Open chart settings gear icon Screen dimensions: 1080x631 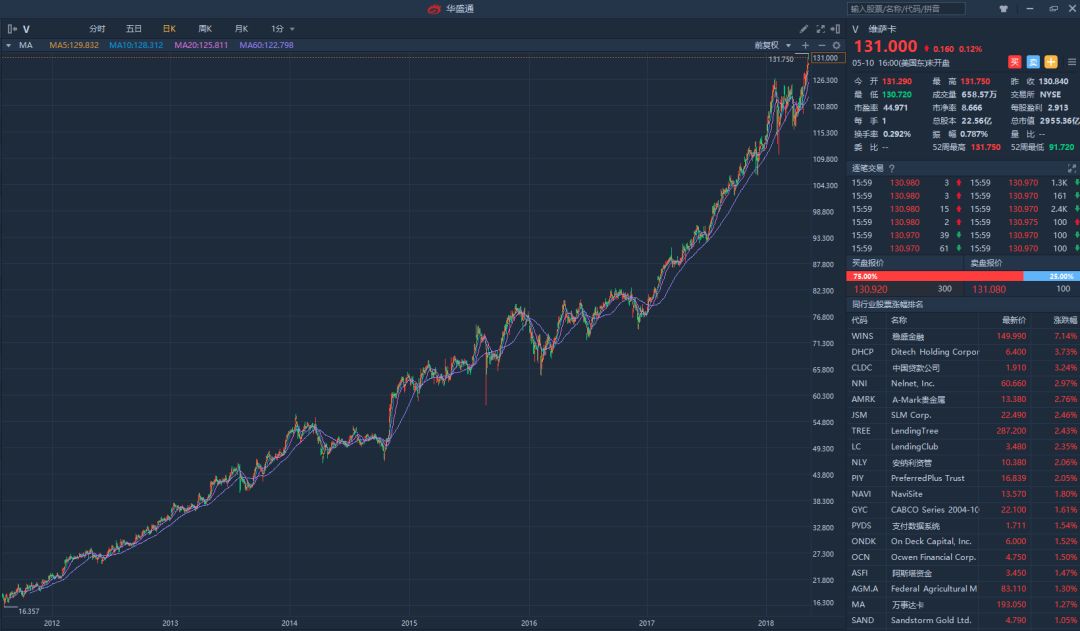click(837, 45)
